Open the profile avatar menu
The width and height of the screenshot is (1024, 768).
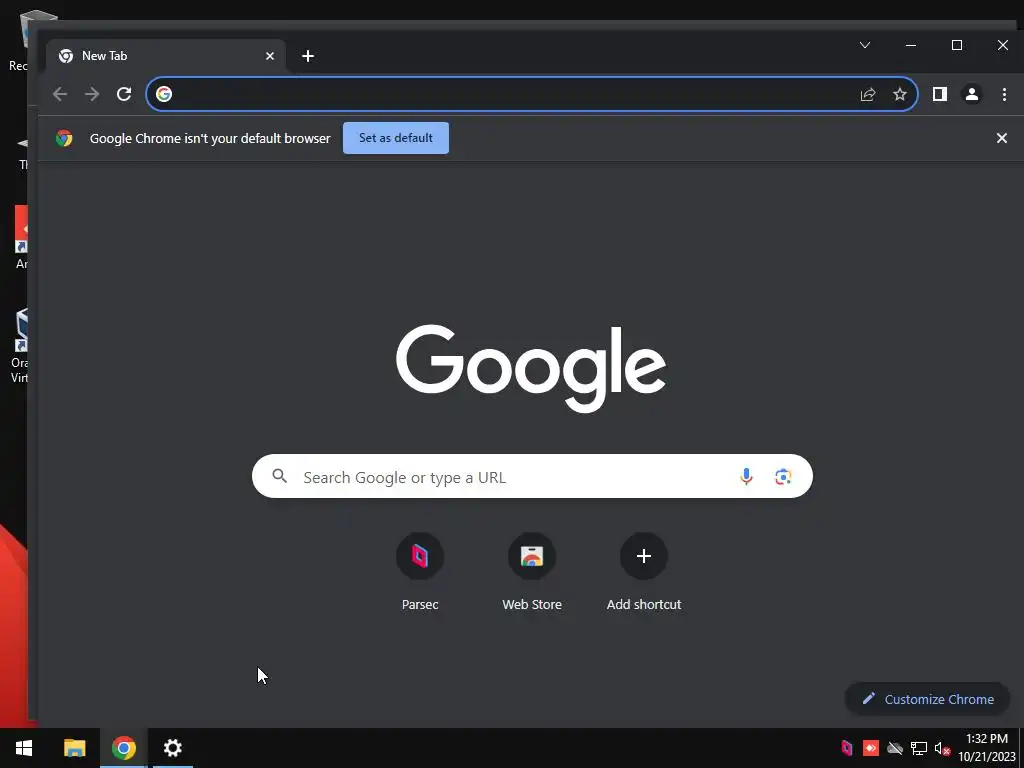[x=972, y=94]
